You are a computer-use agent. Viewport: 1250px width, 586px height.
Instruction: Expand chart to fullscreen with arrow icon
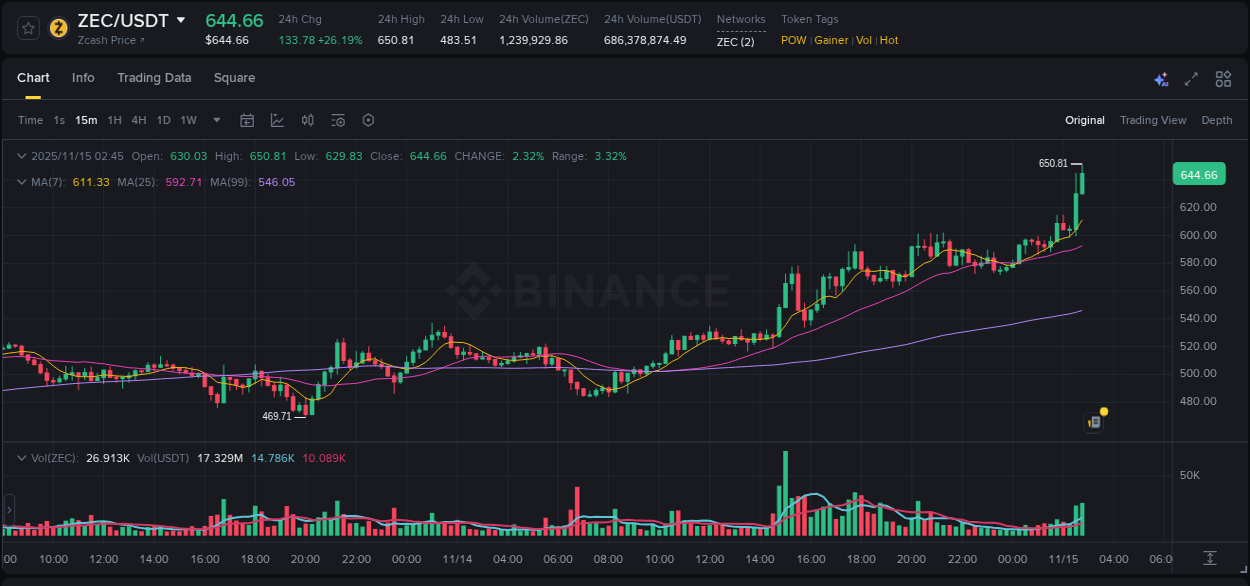click(x=1191, y=78)
